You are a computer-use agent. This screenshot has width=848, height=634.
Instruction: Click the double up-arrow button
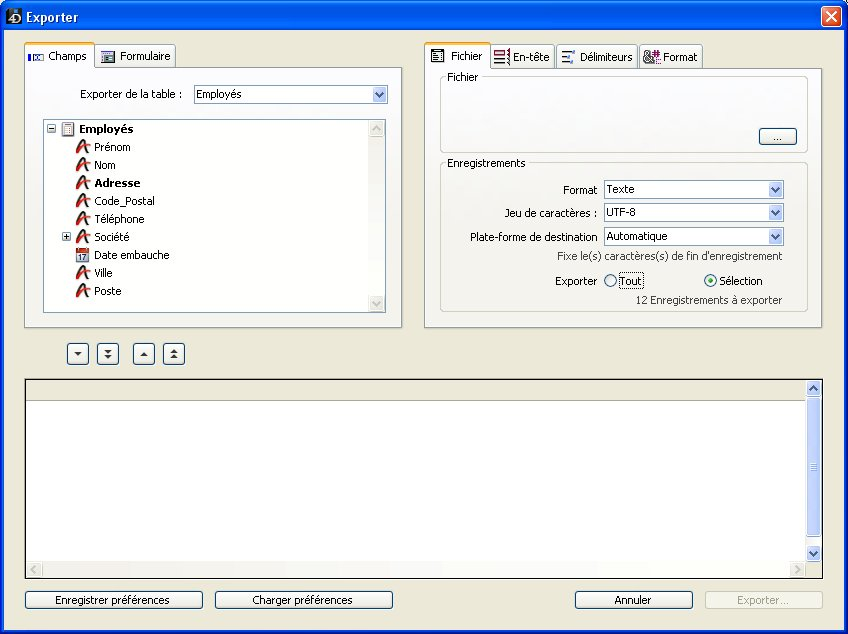[174, 354]
